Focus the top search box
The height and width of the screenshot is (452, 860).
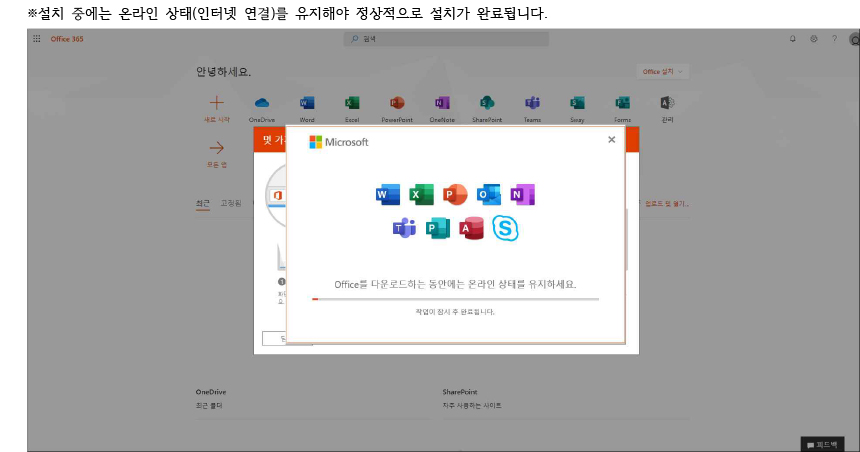tap(446, 39)
